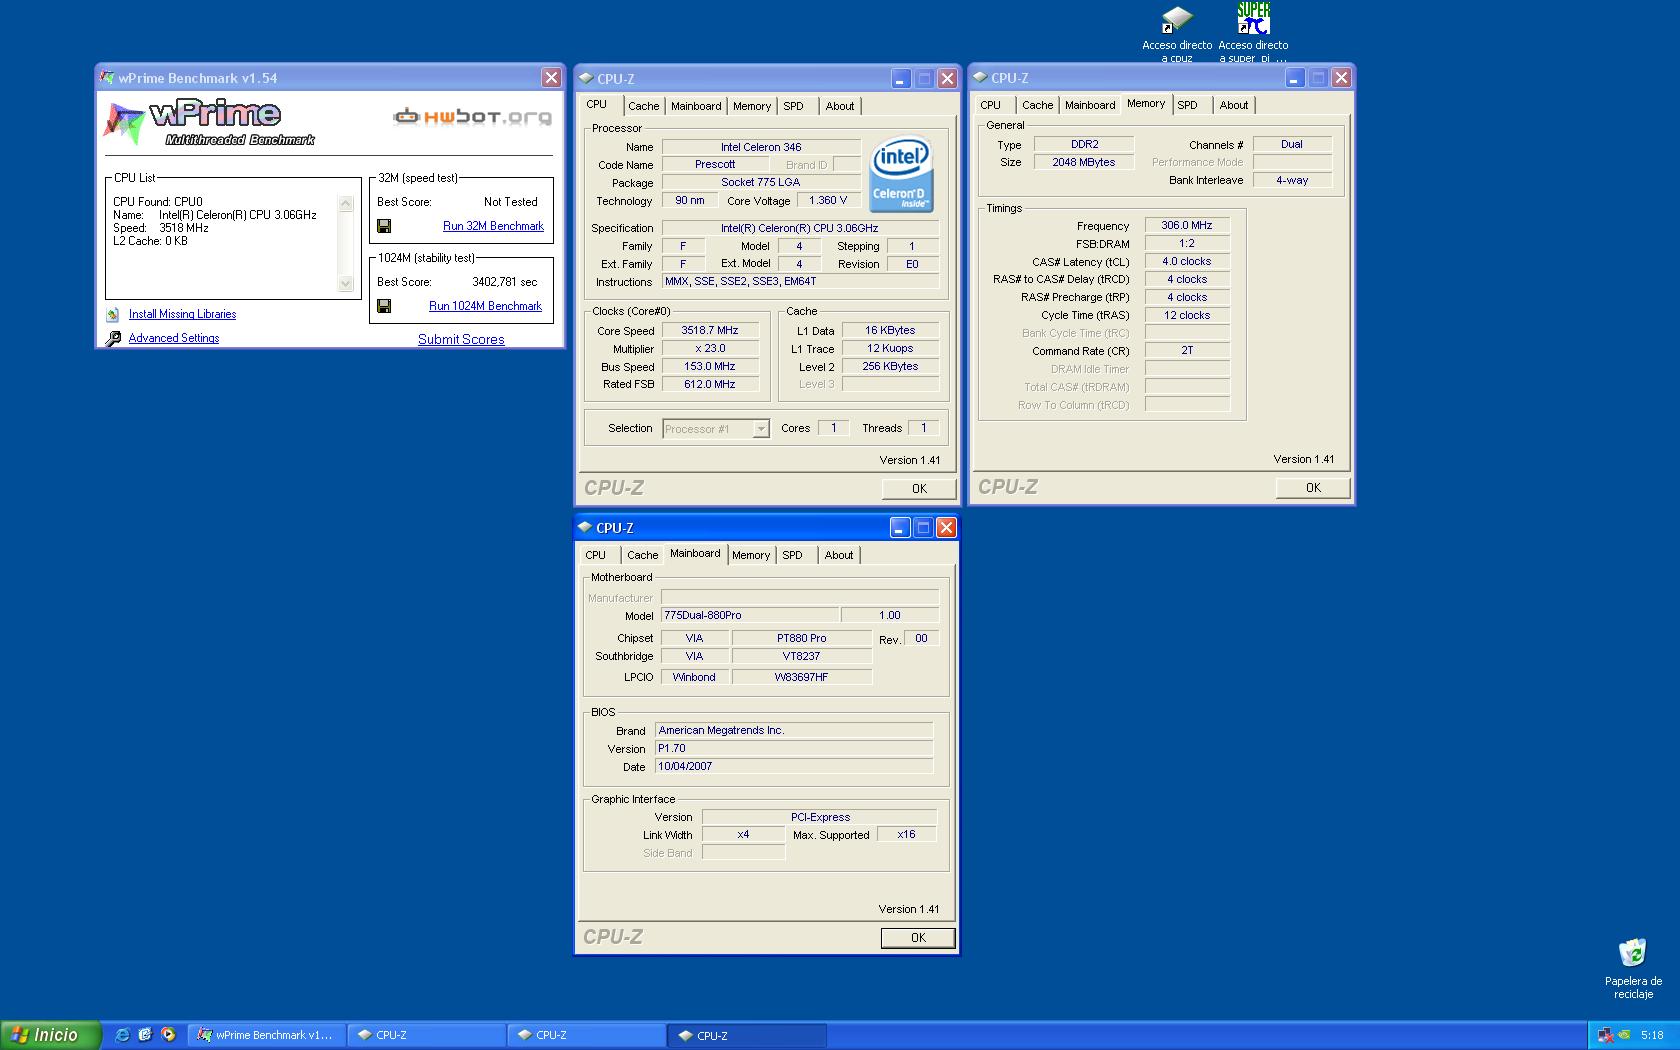Click CPU list scrollbar down arrow
Screen dimensions: 1680x1050
(x=346, y=284)
